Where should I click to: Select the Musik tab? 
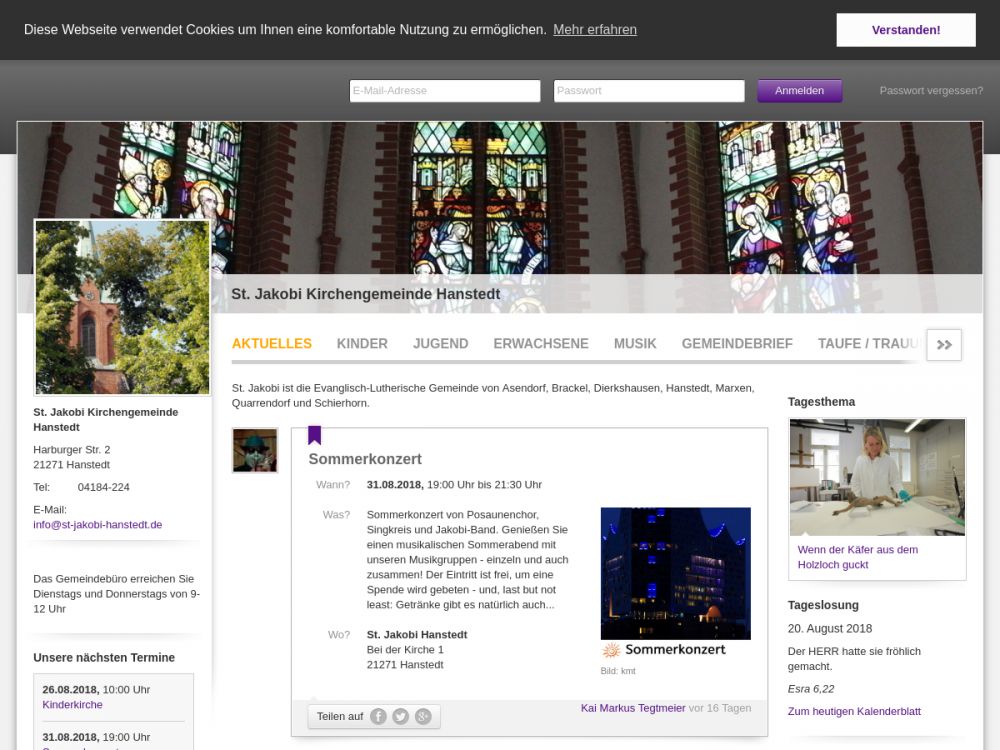click(635, 343)
